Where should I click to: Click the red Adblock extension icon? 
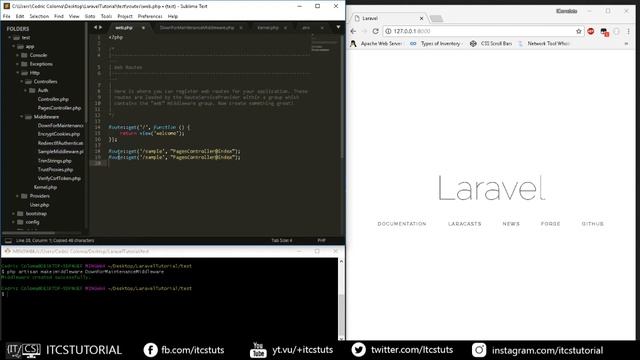tap(591, 31)
